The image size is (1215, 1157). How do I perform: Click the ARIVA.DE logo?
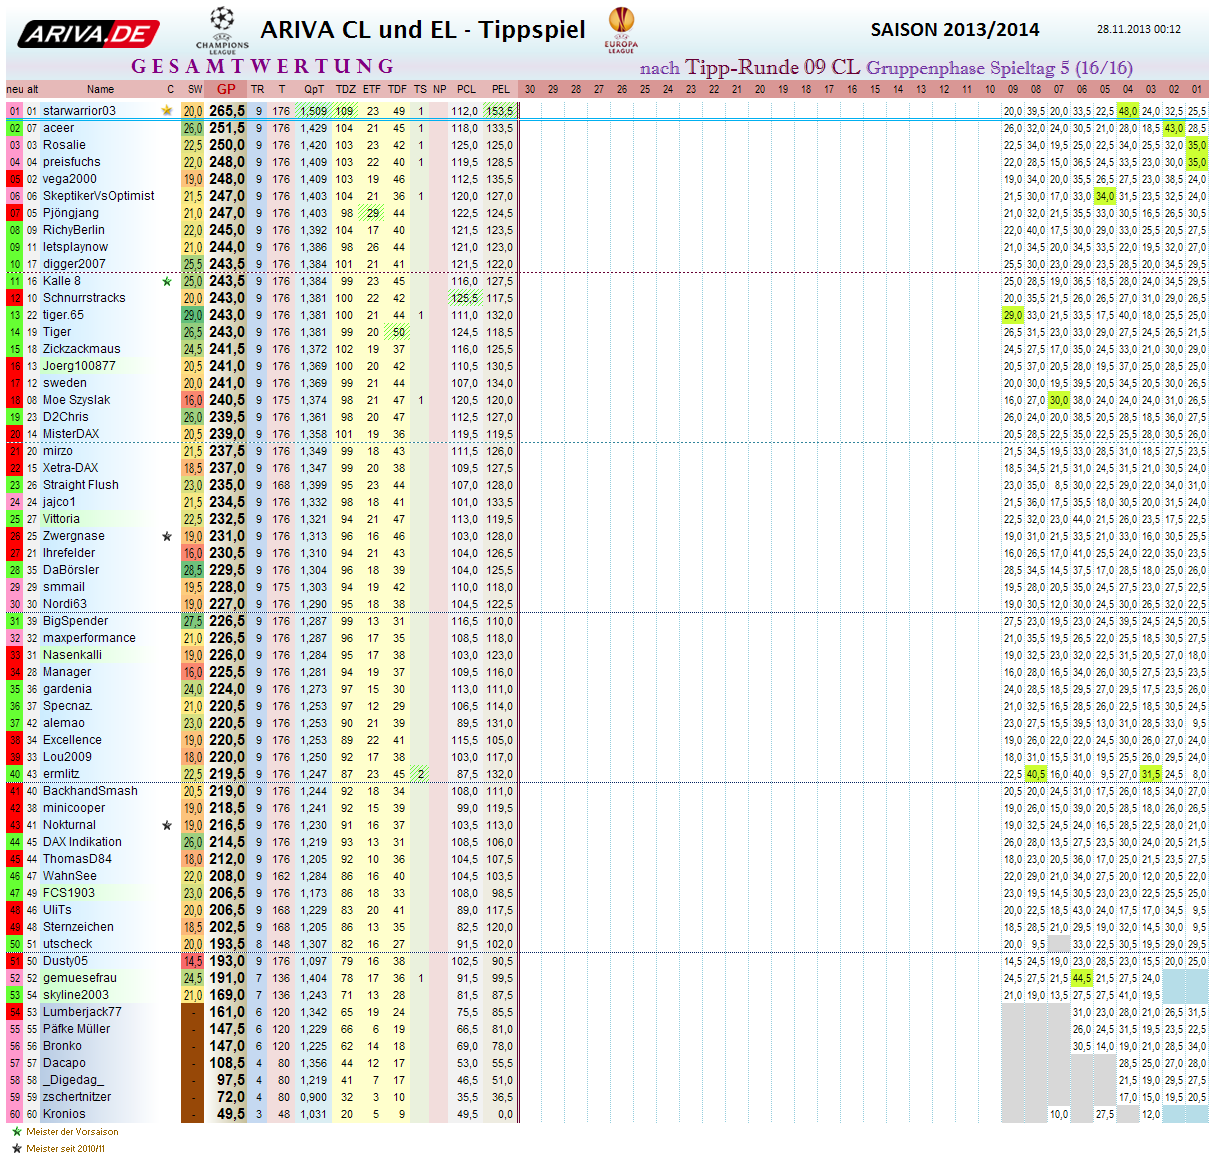click(x=88, y=34)
